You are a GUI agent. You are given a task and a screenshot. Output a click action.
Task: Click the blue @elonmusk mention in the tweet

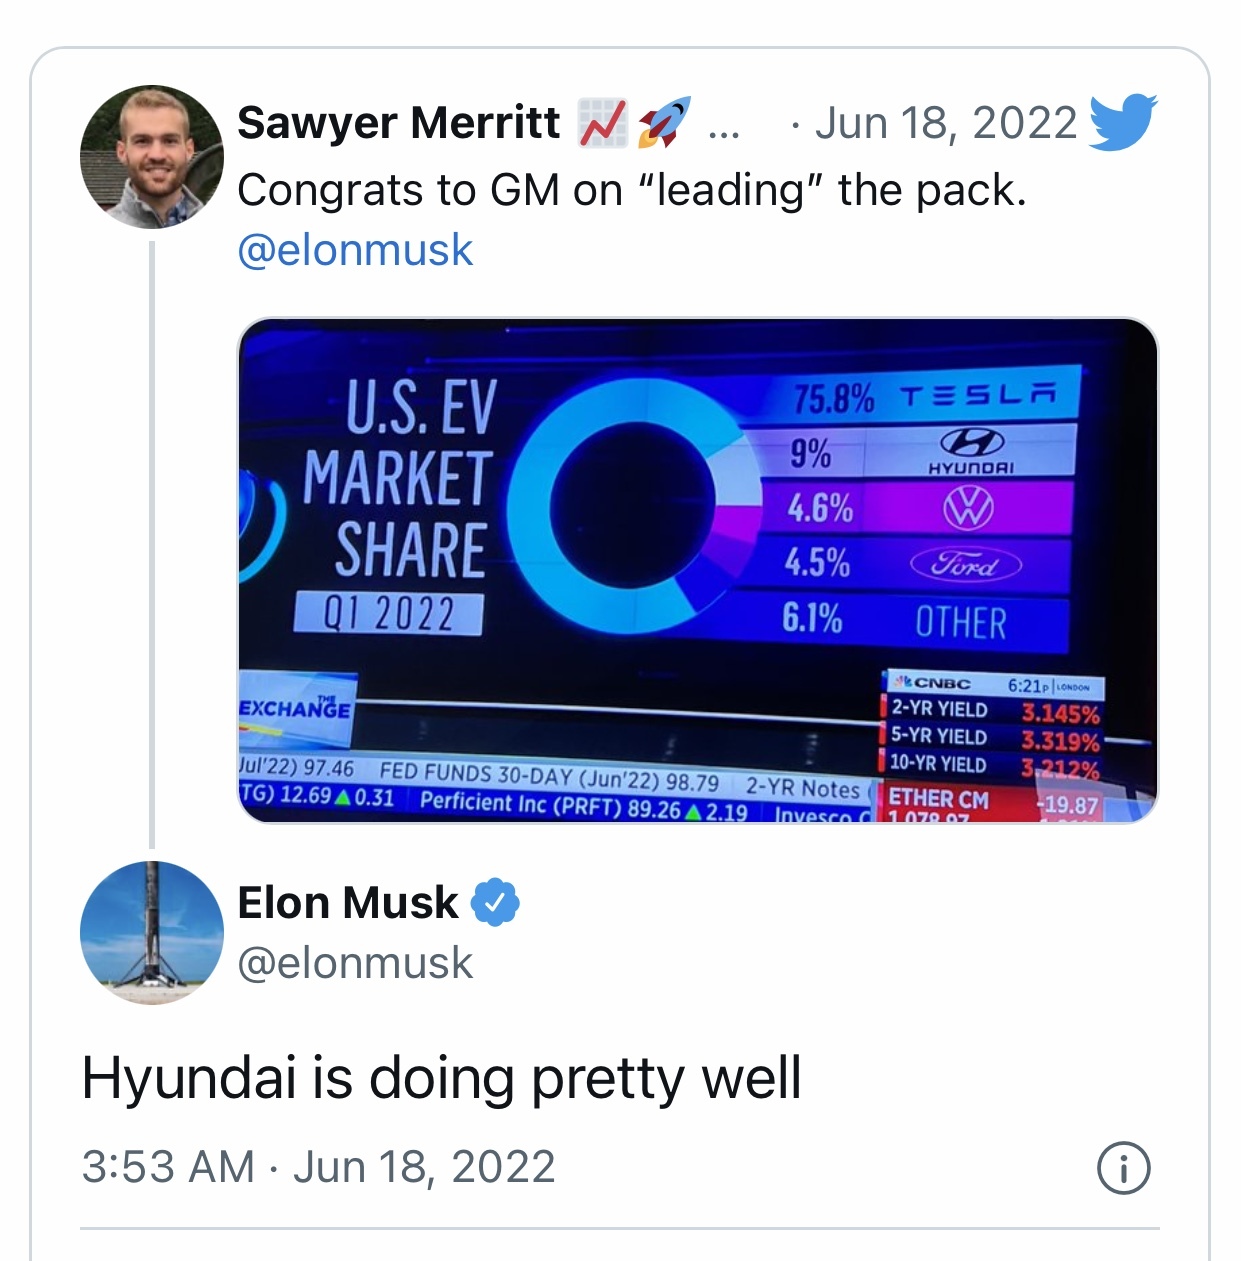(355, 250)
